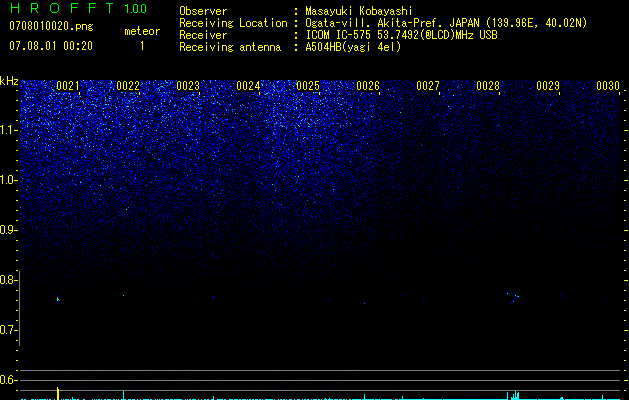Image resolution: width=629 pixels, height=400 pixels.
Task: Click the 0021 time marker
Action: [68, 86]
